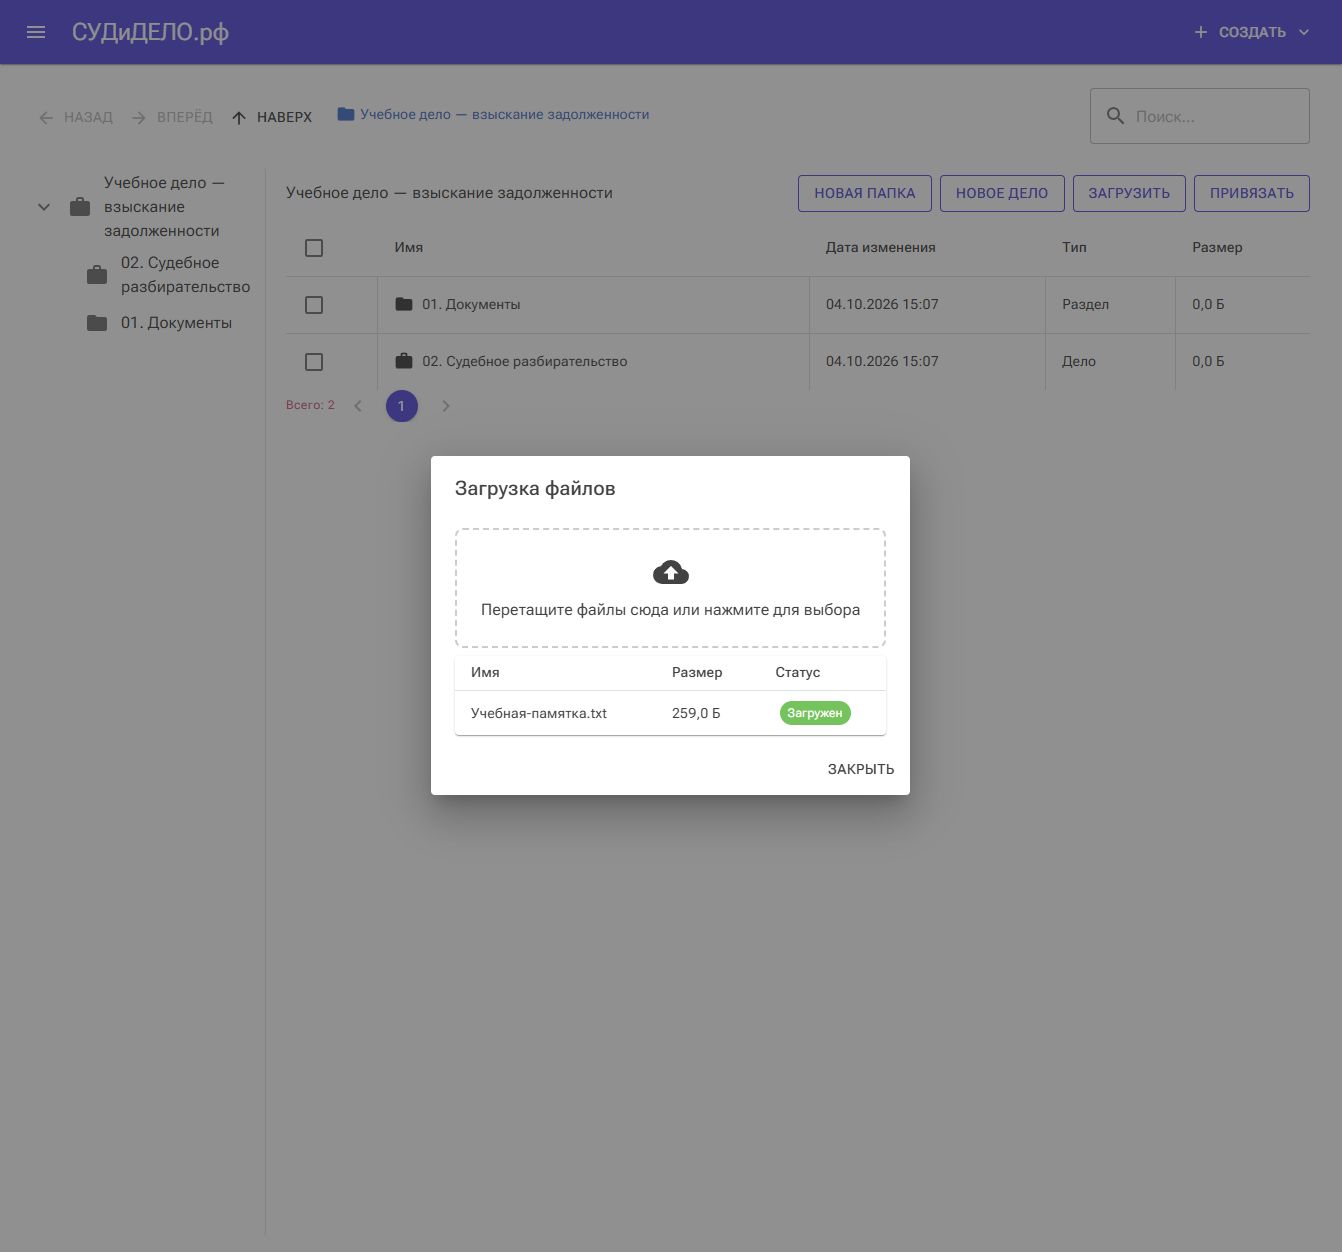1342x1252 pixels.
Task: Select page 1 in pagination
Action: click(402, 406)
